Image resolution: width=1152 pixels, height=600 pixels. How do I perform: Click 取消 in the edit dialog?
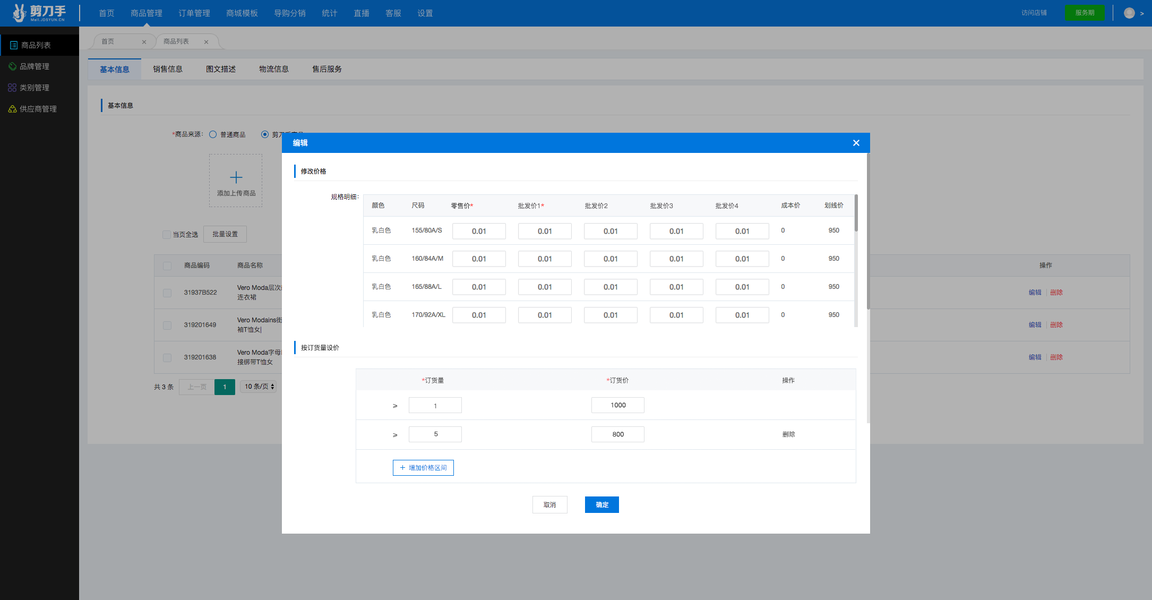tap(550, 505)
